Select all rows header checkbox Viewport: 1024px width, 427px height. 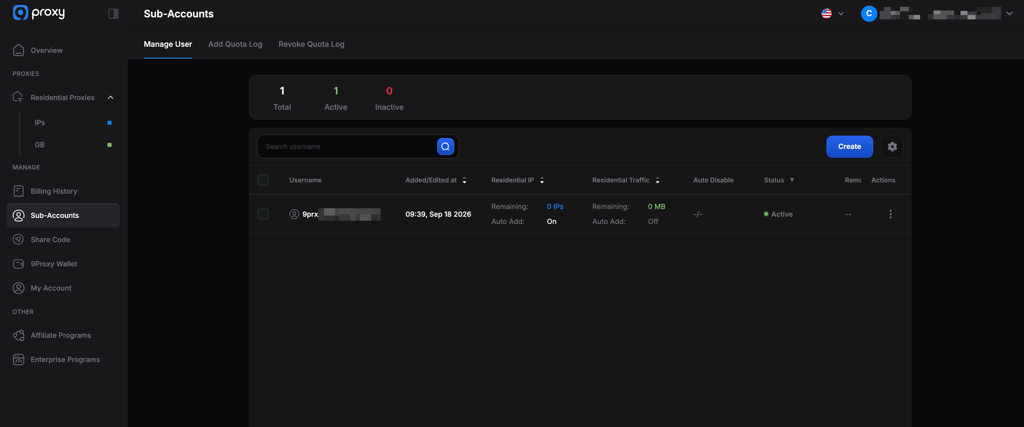pyautogui.click(x=263, y=180)
